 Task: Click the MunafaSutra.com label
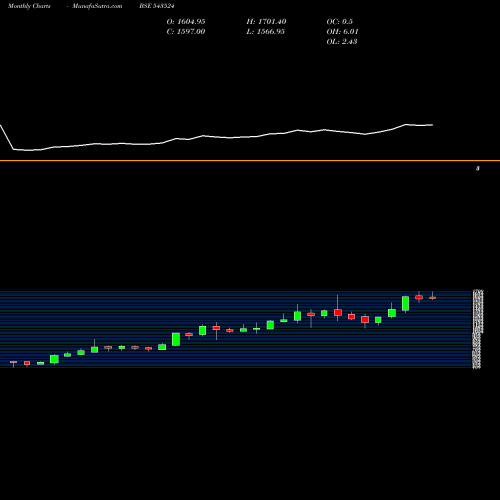(97, 6)
